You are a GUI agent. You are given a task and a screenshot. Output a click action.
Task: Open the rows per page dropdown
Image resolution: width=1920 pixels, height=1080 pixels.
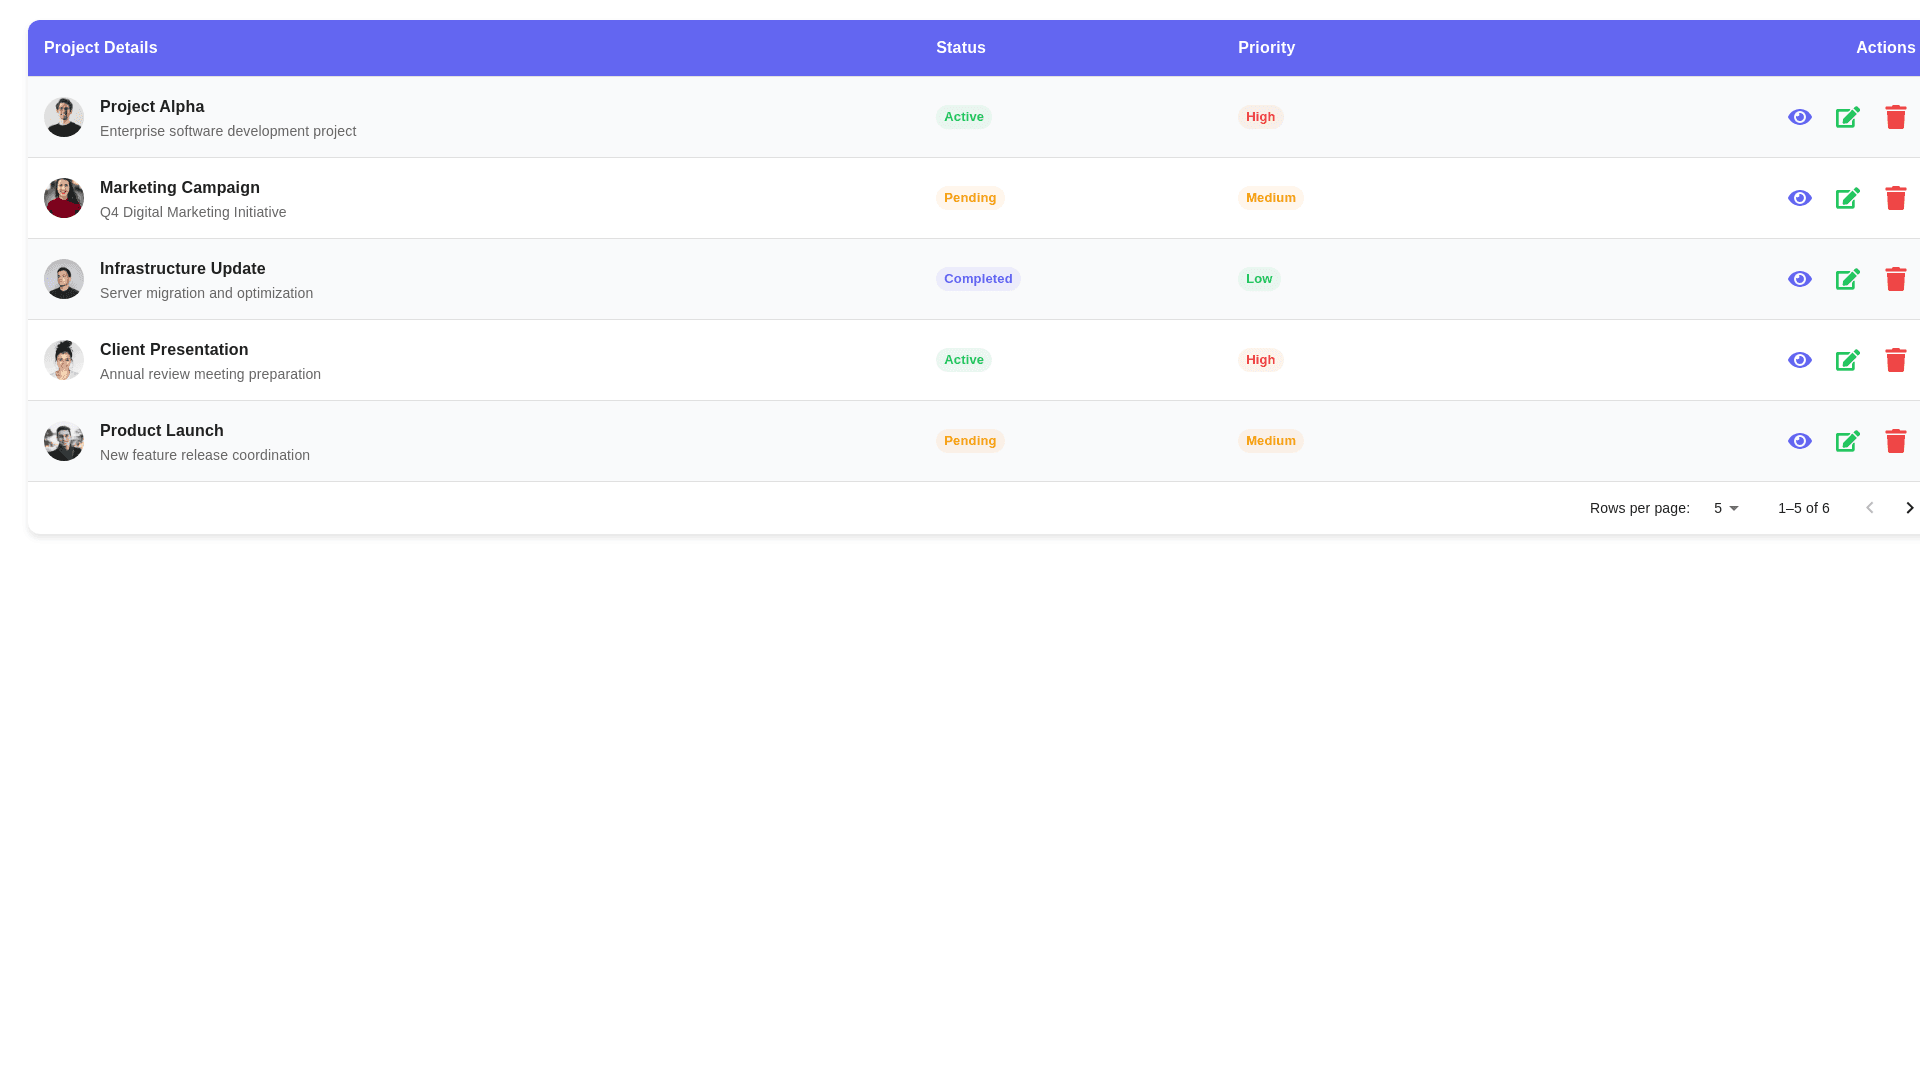[x=1724, y=508]
